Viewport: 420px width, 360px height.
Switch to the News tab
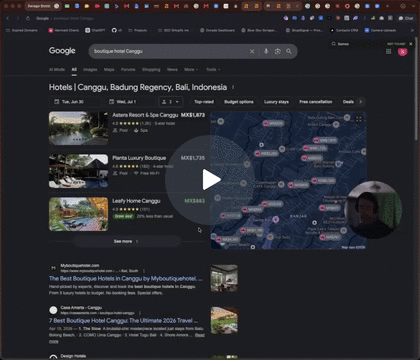coord(172,70)
